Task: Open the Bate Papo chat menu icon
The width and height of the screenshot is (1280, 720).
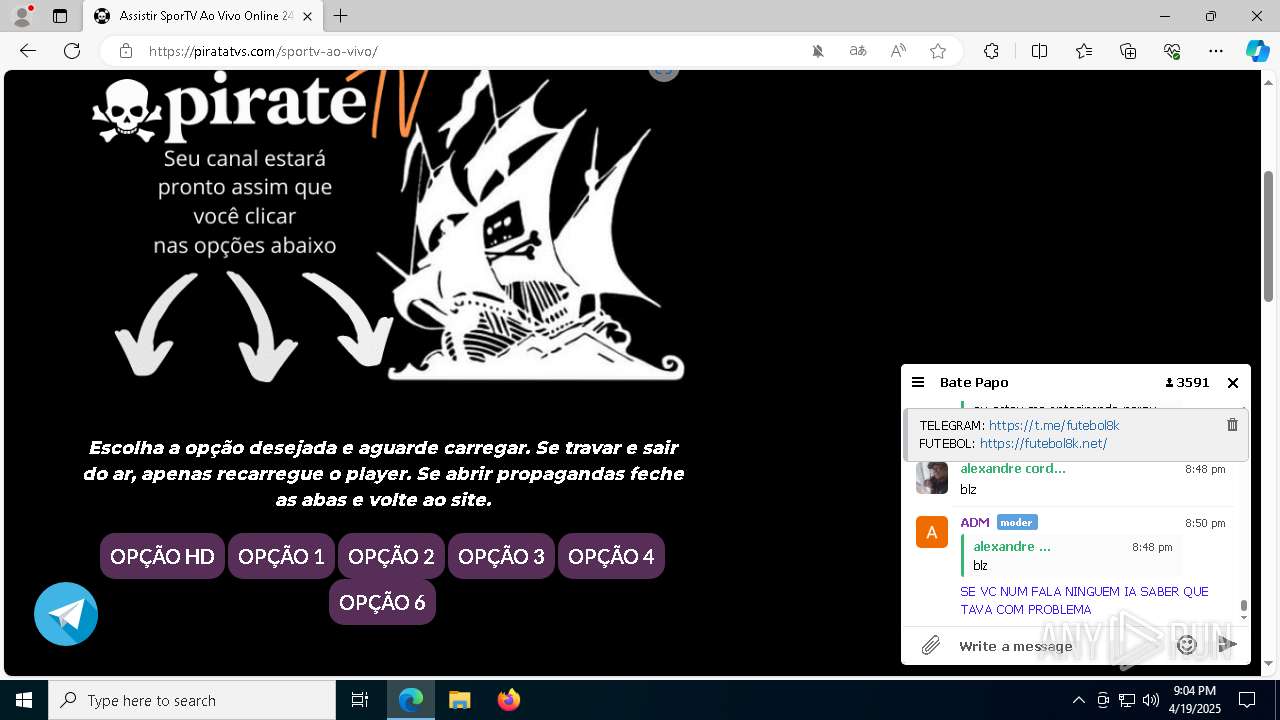Action: (918, 382)
